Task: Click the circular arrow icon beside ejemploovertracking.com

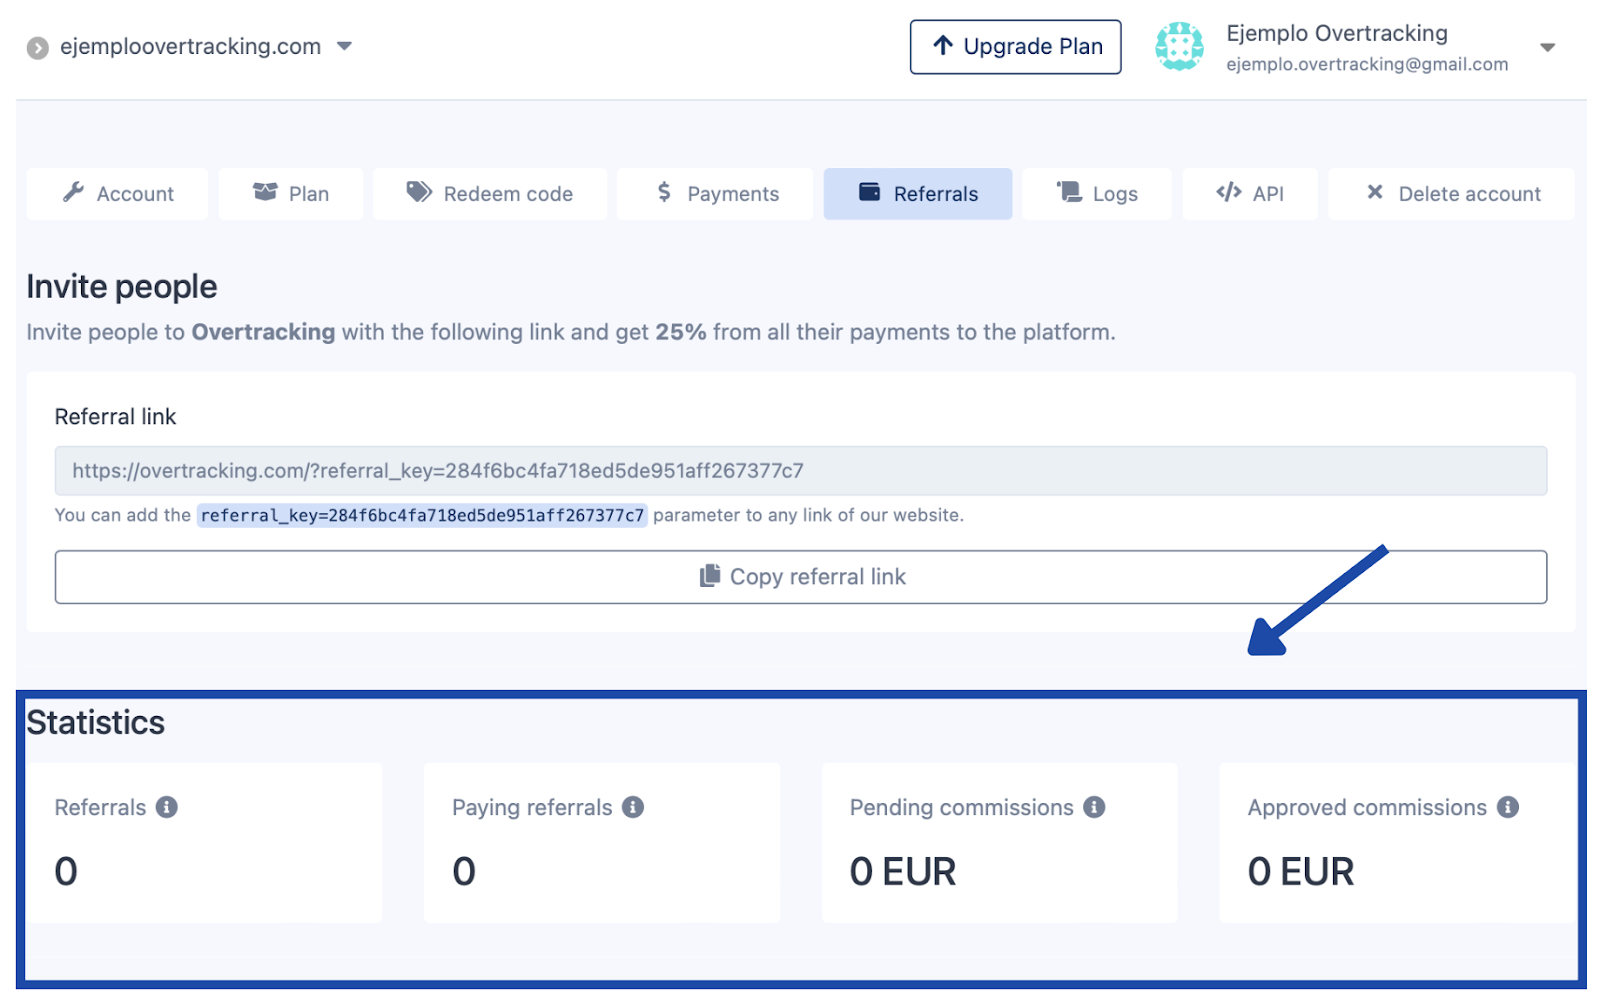Action: pos(38,48)
